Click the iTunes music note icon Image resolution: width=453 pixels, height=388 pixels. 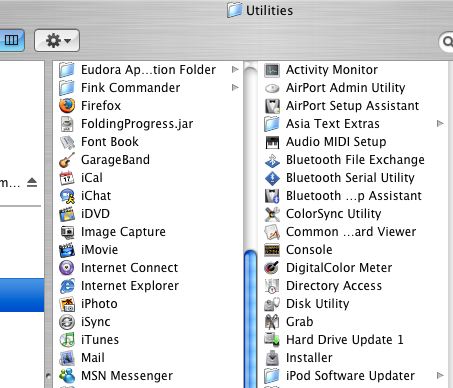click(67, 340)
